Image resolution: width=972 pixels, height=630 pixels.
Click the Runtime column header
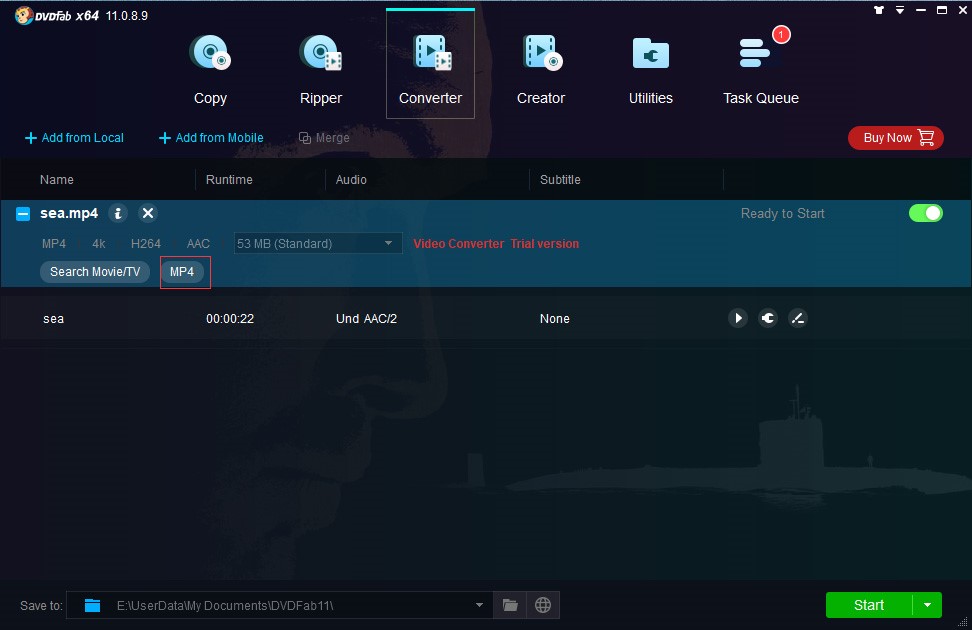tap(229, 180)
